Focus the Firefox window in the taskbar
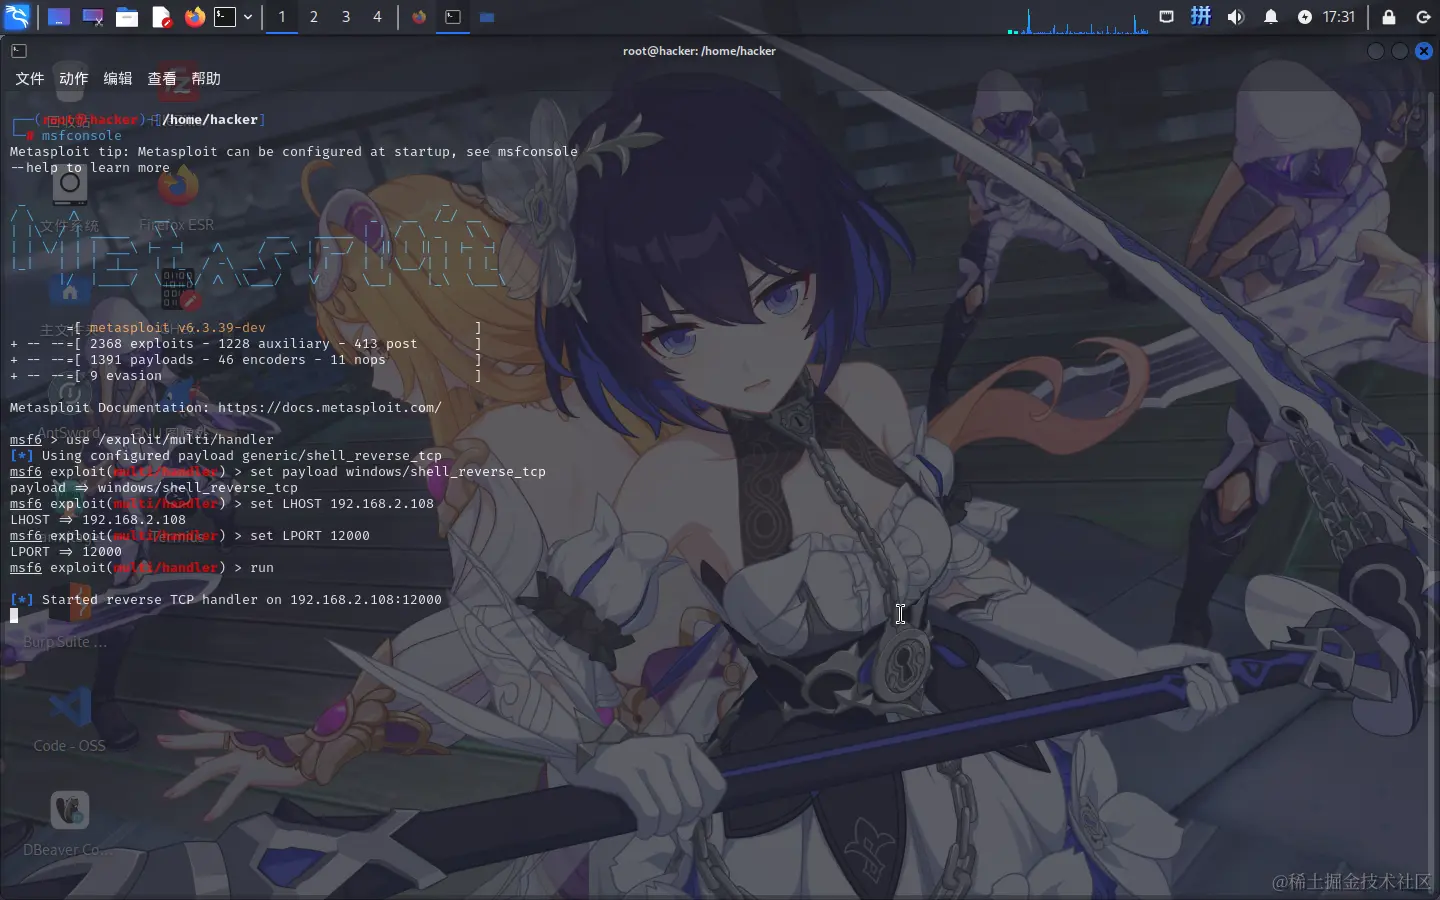This screenshot has width=1440, height=900. point(419,17)
